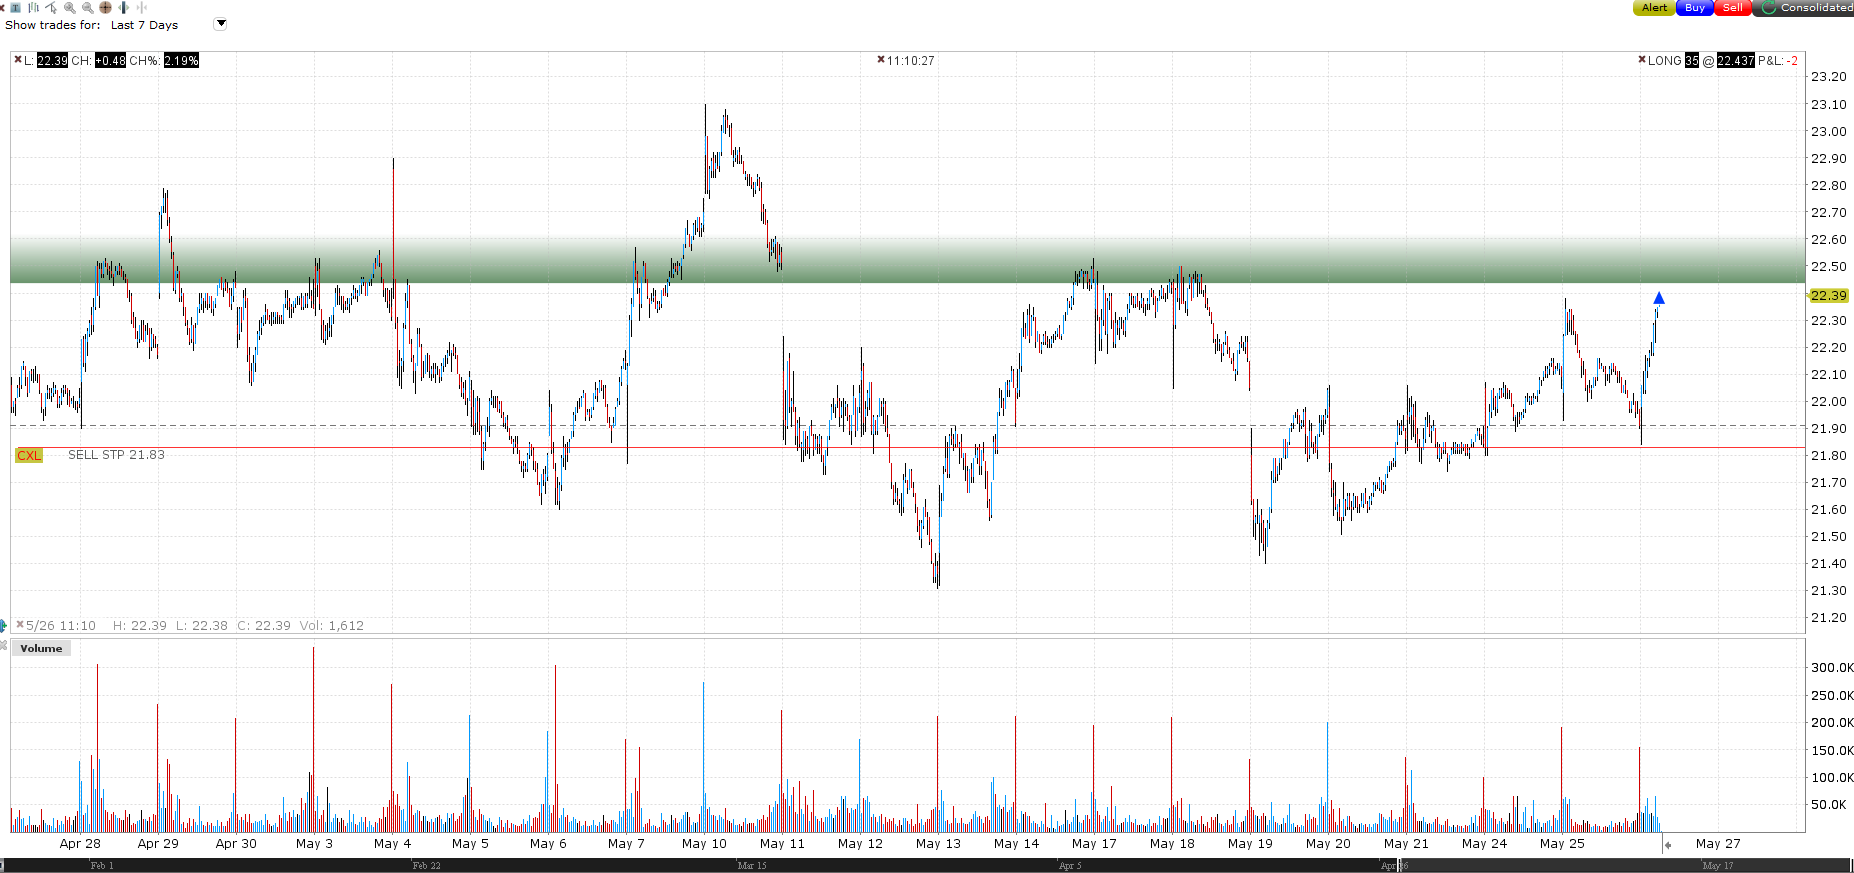Viewport: 1854px width, 873px height.
Task: Toggle the crosshair cursor icon
Action: (x=105, y=7)
